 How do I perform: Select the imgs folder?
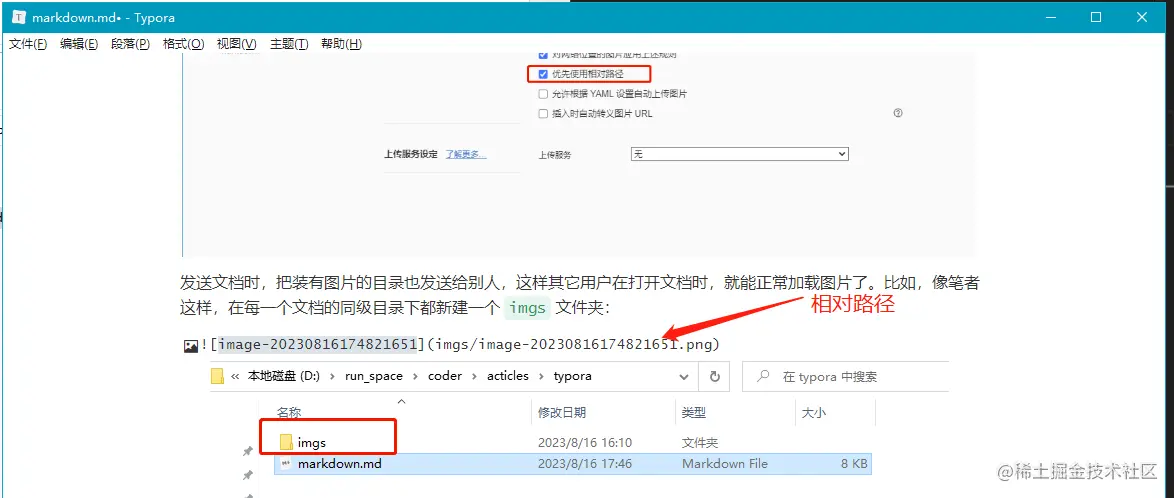pyautogui.click(x=311, y=443)
